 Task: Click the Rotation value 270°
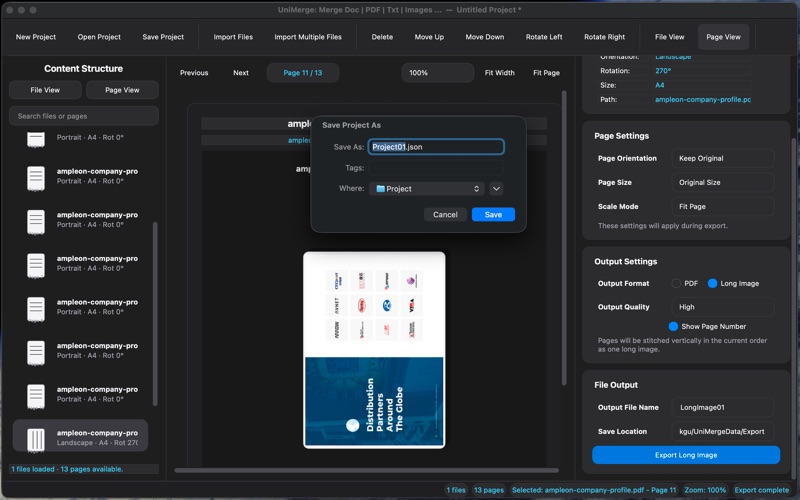[x=663, y=71]
